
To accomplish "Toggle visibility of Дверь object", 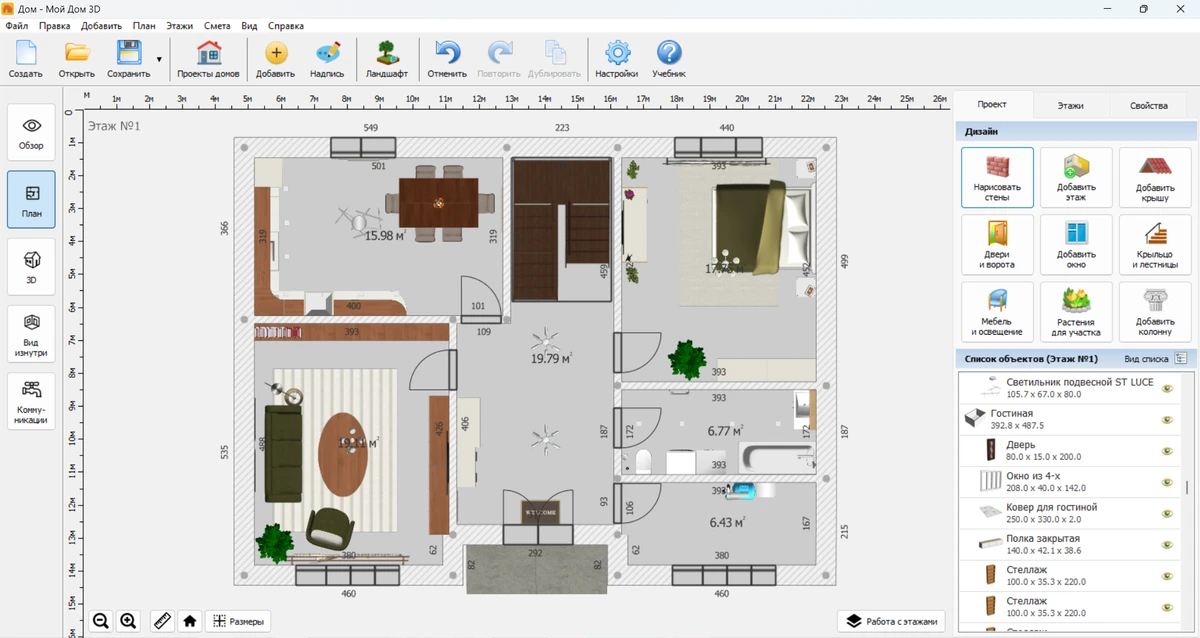I will pos(1166,451).
